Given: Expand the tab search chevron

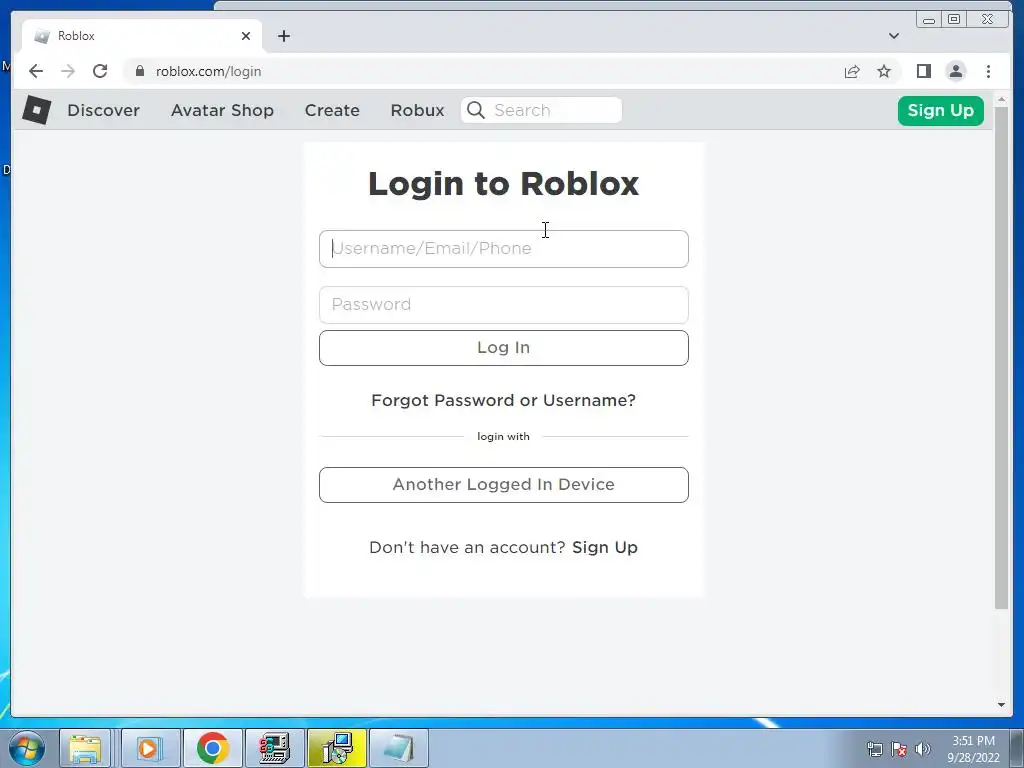Looking at the screenshot, I should click(x=893, y=36).
